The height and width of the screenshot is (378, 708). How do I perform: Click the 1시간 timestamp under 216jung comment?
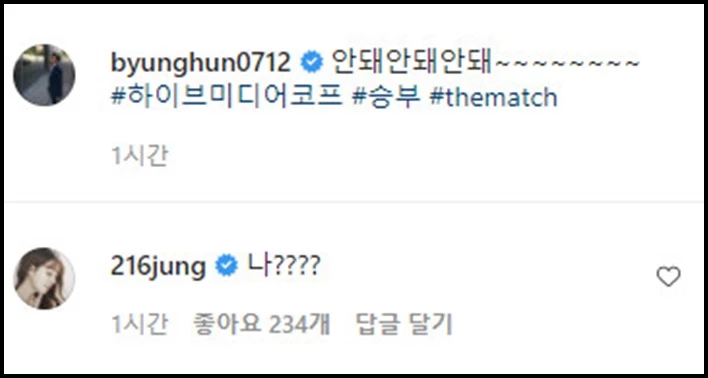[140, 324]
